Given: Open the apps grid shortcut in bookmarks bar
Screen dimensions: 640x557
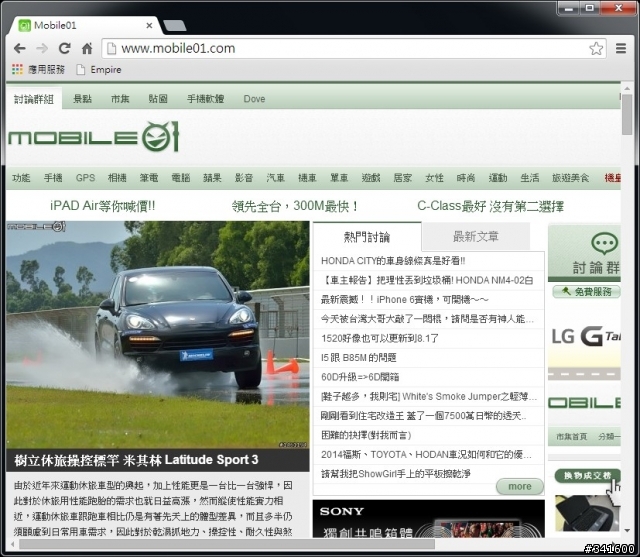Looking at the screenshot, I should [17, 69].
